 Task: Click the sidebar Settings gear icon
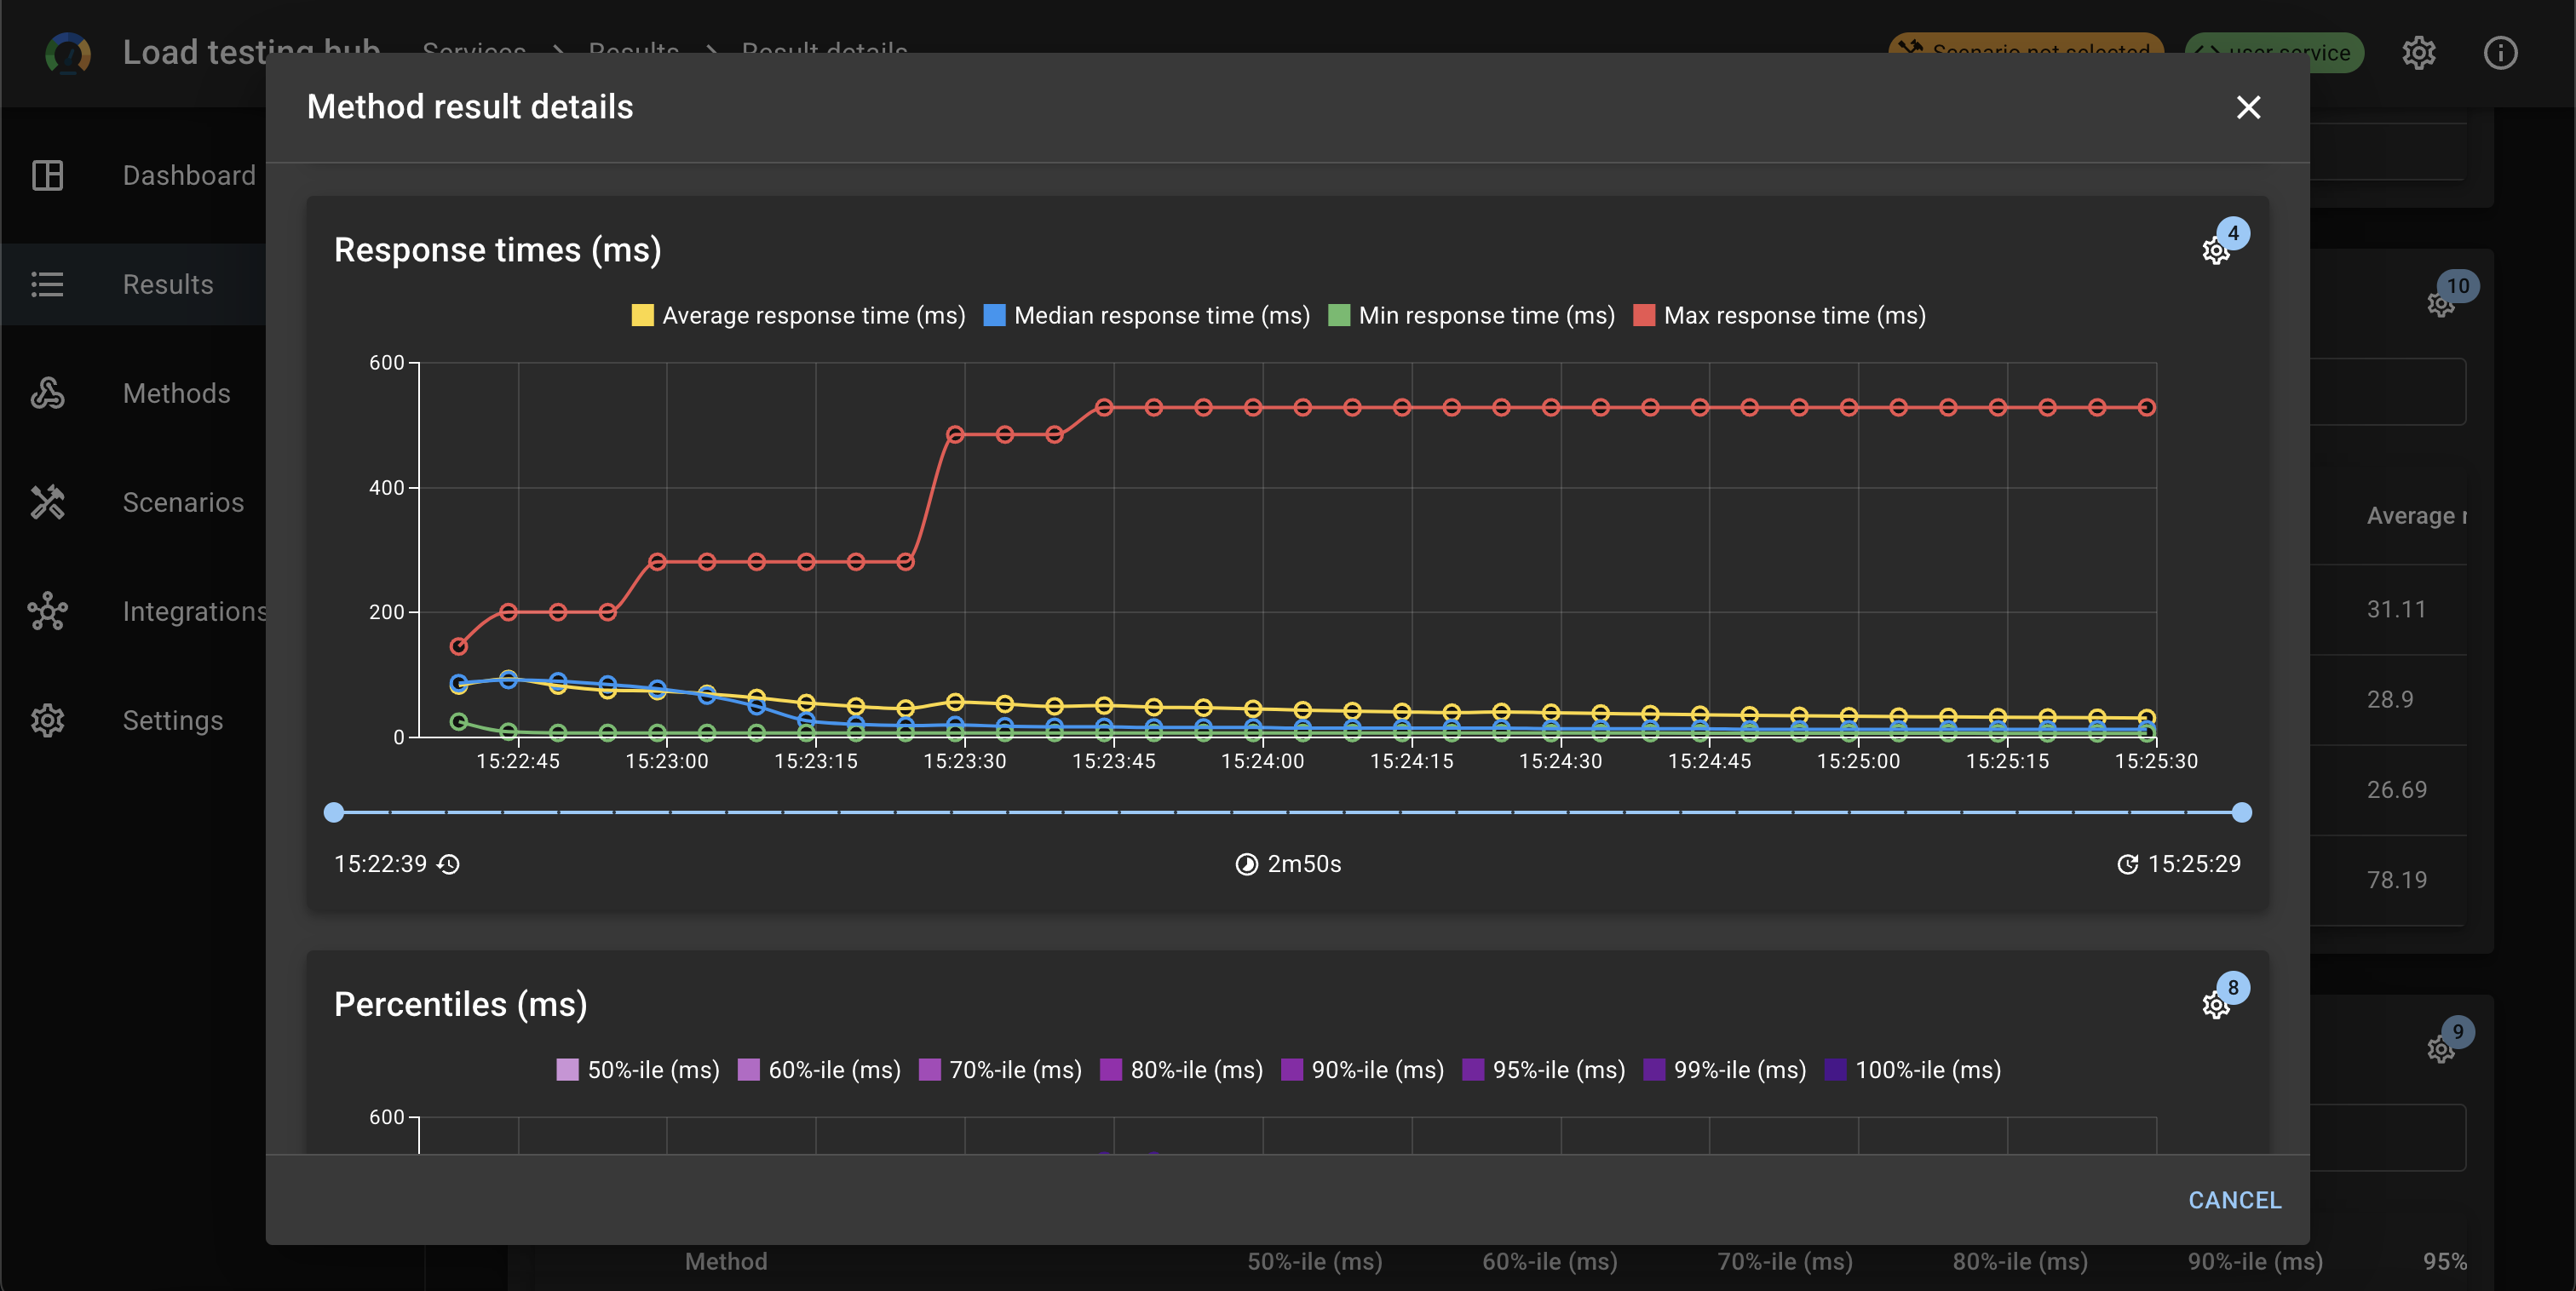47,720
